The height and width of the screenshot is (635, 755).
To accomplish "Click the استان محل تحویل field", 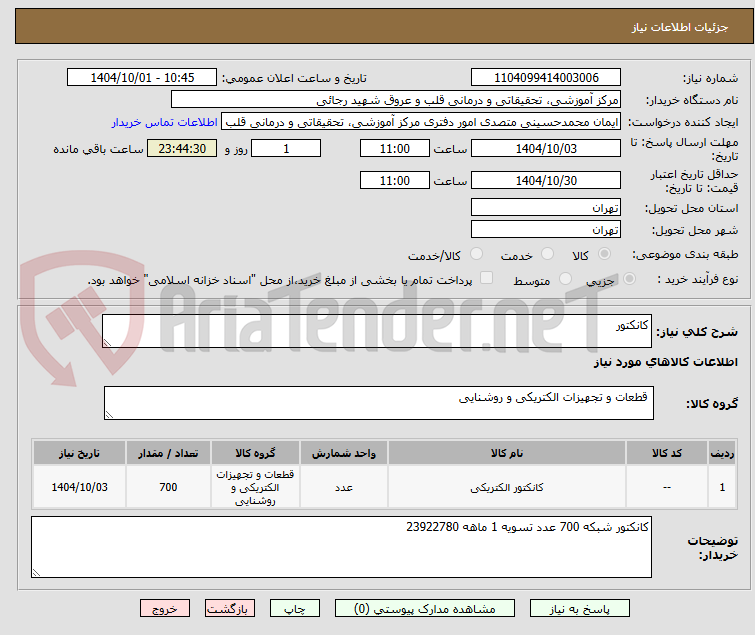I will (546, 207).
